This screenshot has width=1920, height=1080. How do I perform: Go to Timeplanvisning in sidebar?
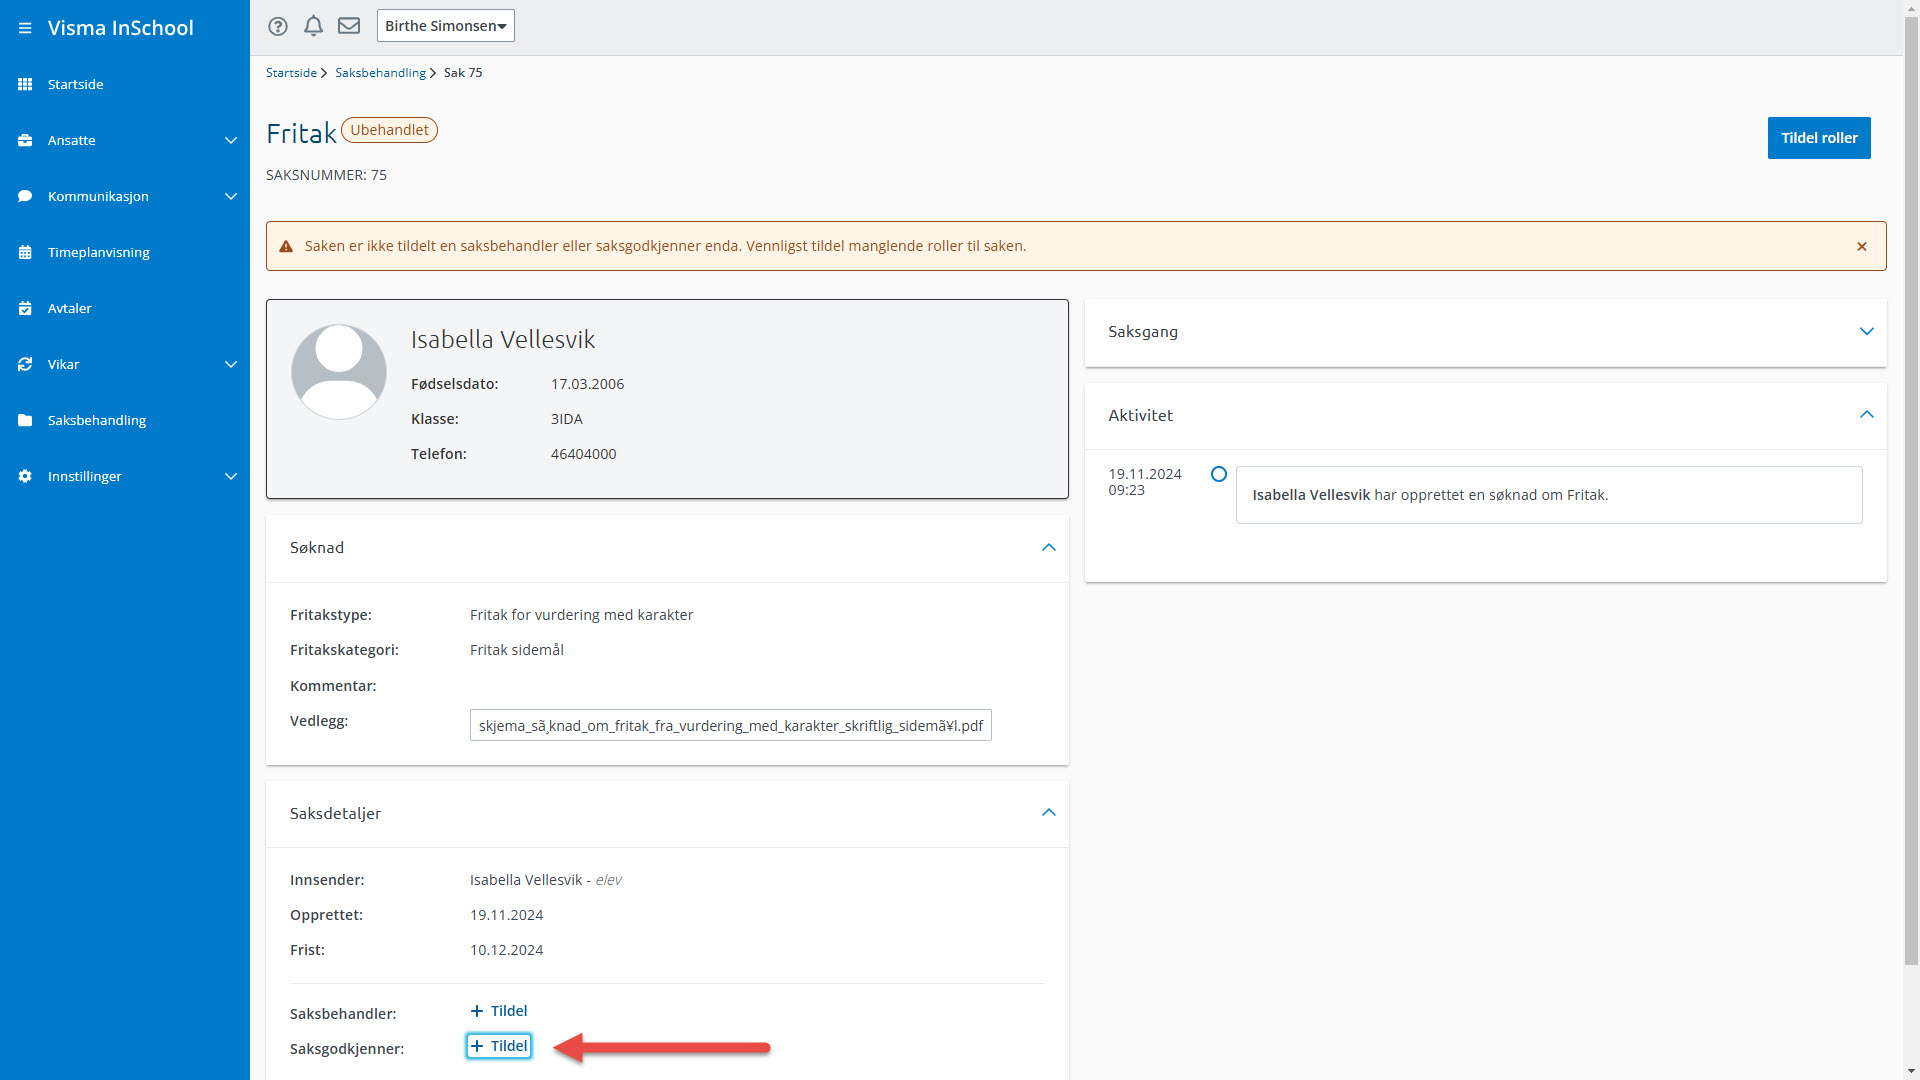click(x=98, y=252)
